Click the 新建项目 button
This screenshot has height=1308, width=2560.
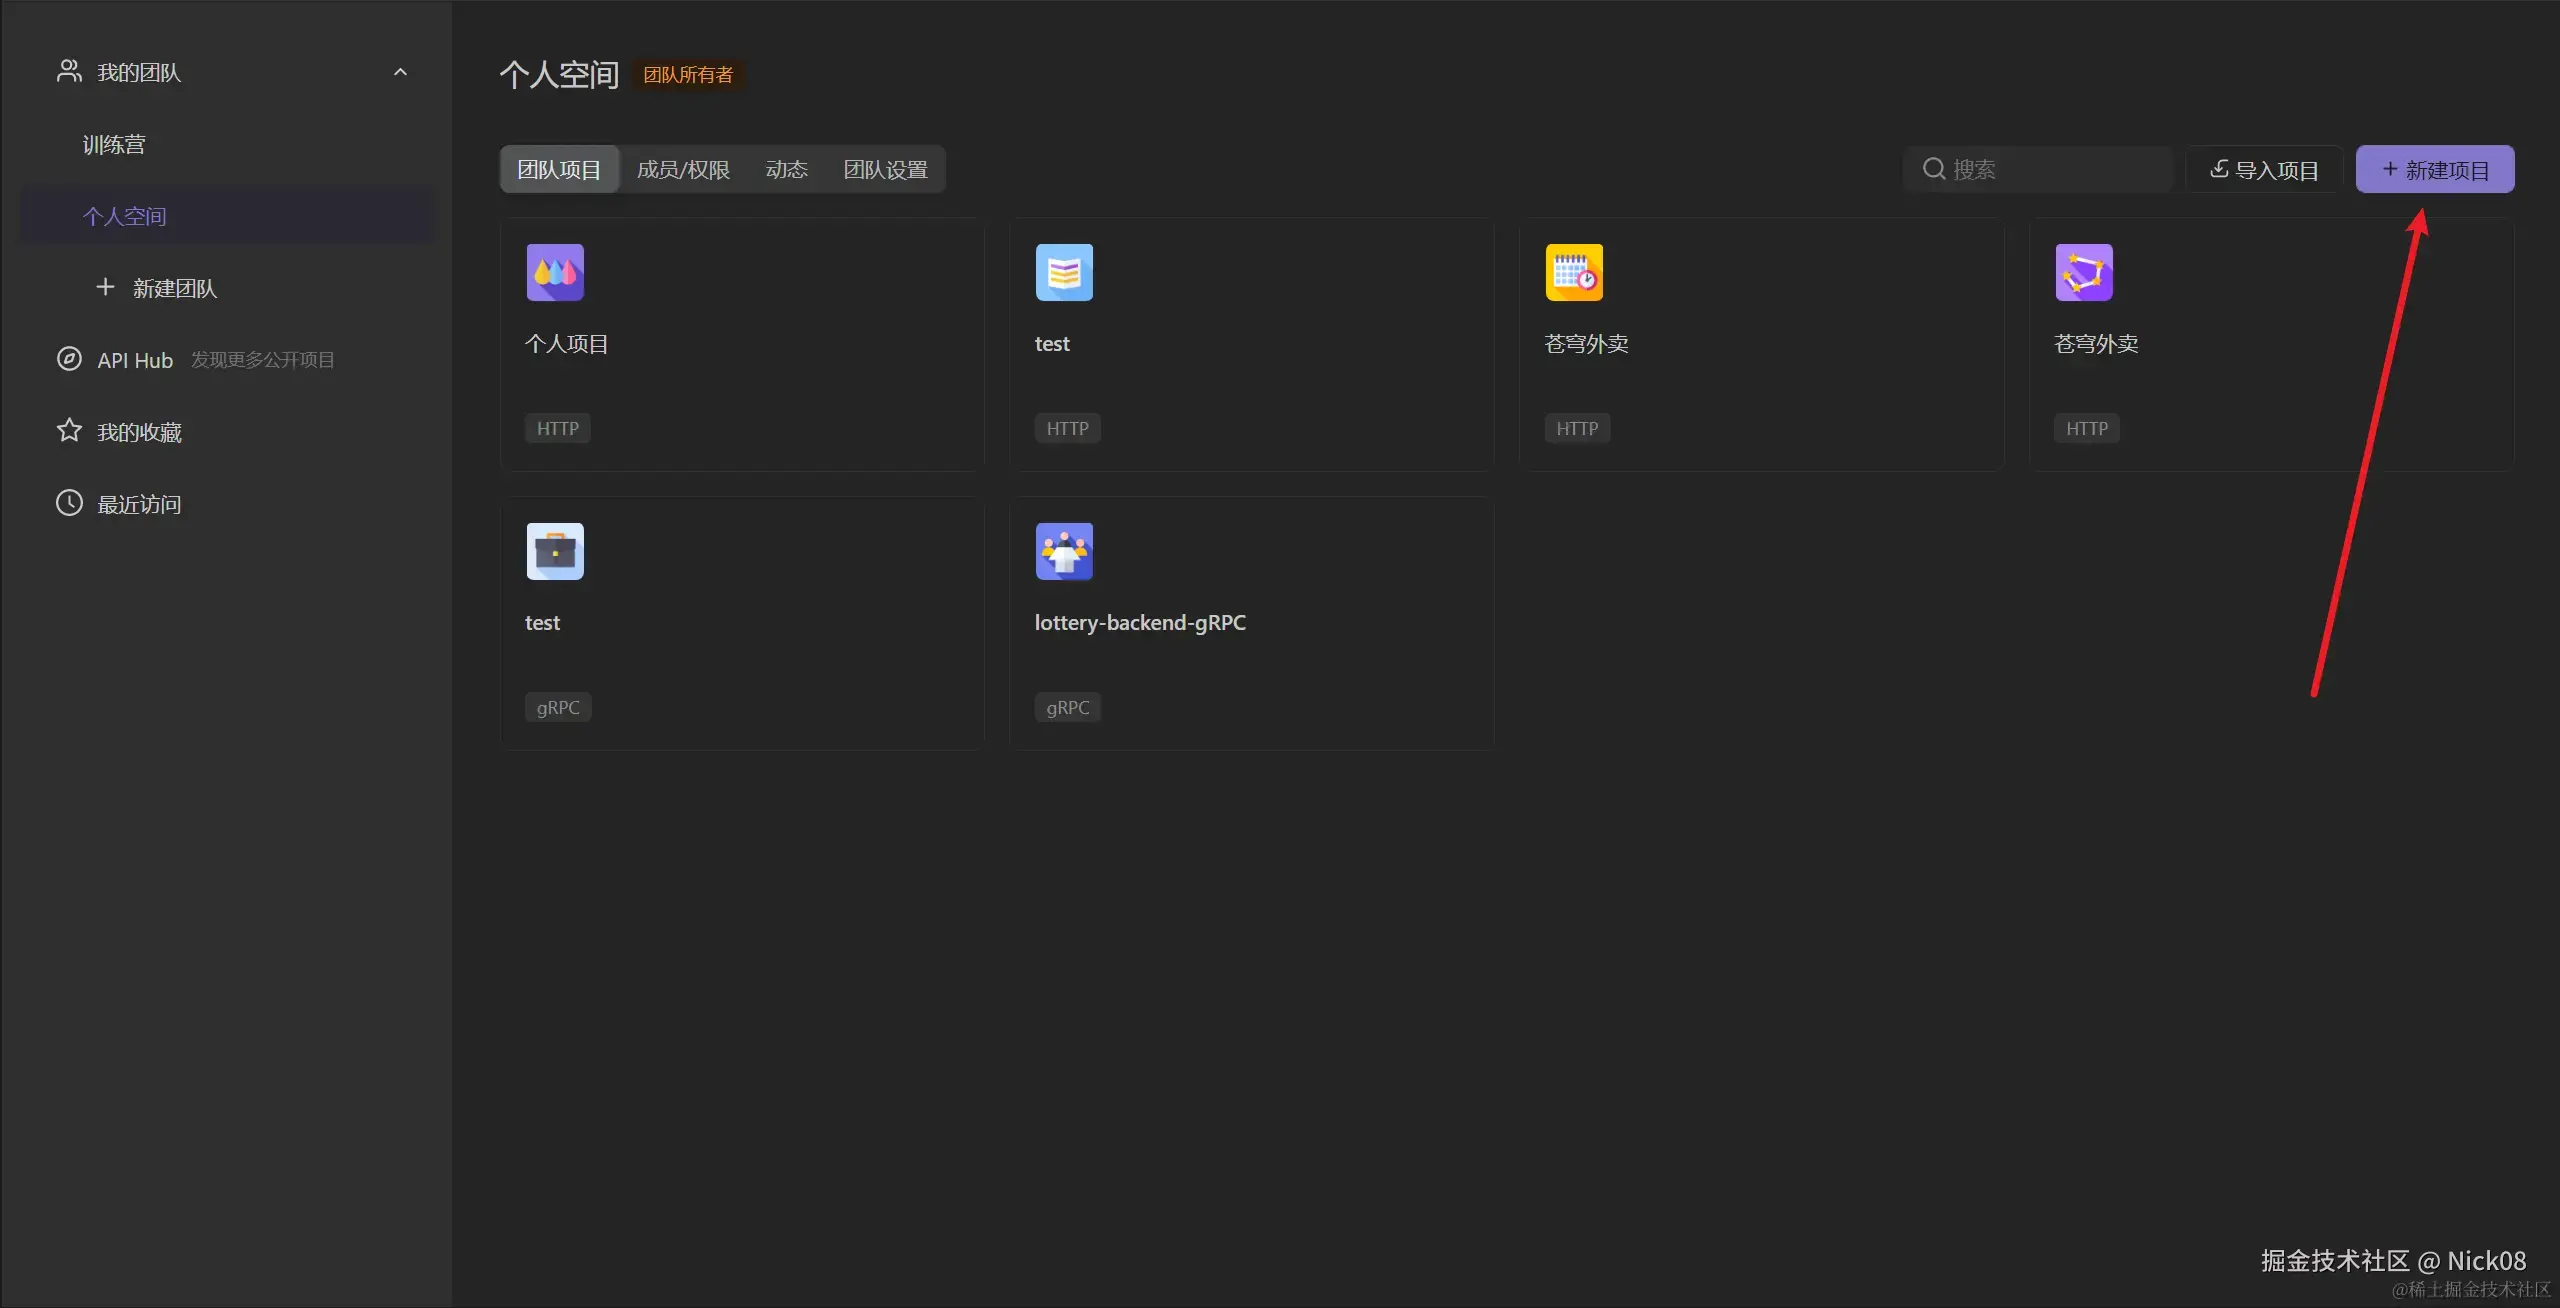(x=2434, y=170)
